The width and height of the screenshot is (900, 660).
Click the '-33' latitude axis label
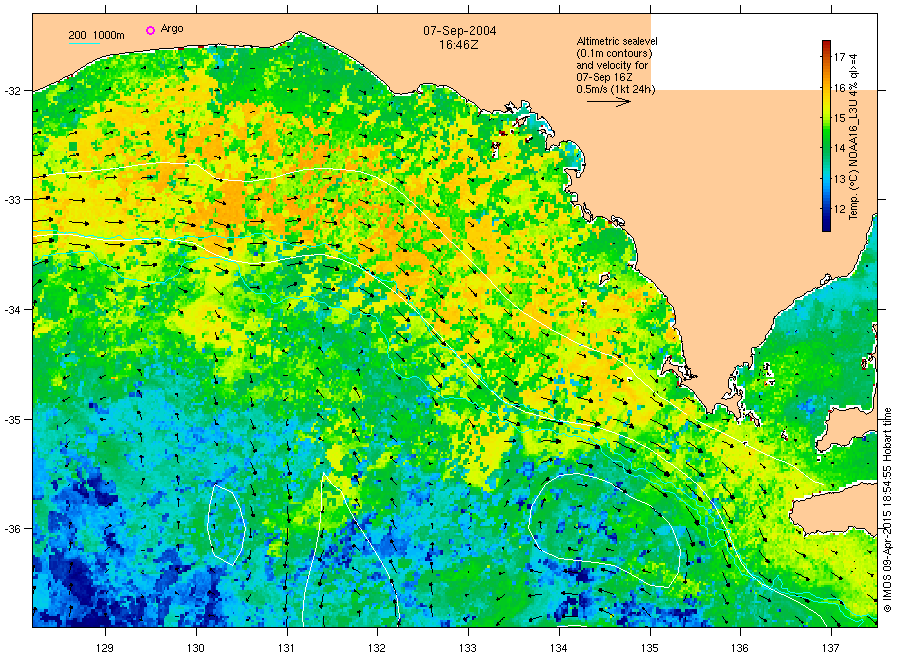coord(11,200)
